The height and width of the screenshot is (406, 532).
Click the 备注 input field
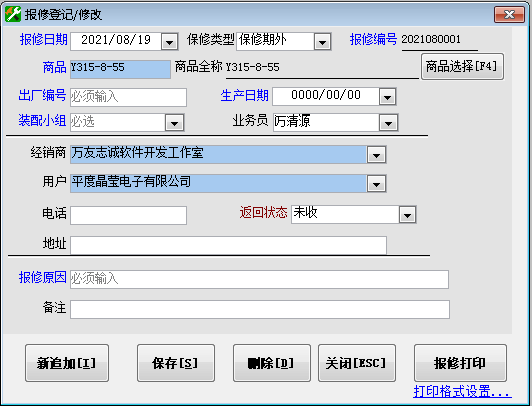pyautogui.click(x=260, y=309)
